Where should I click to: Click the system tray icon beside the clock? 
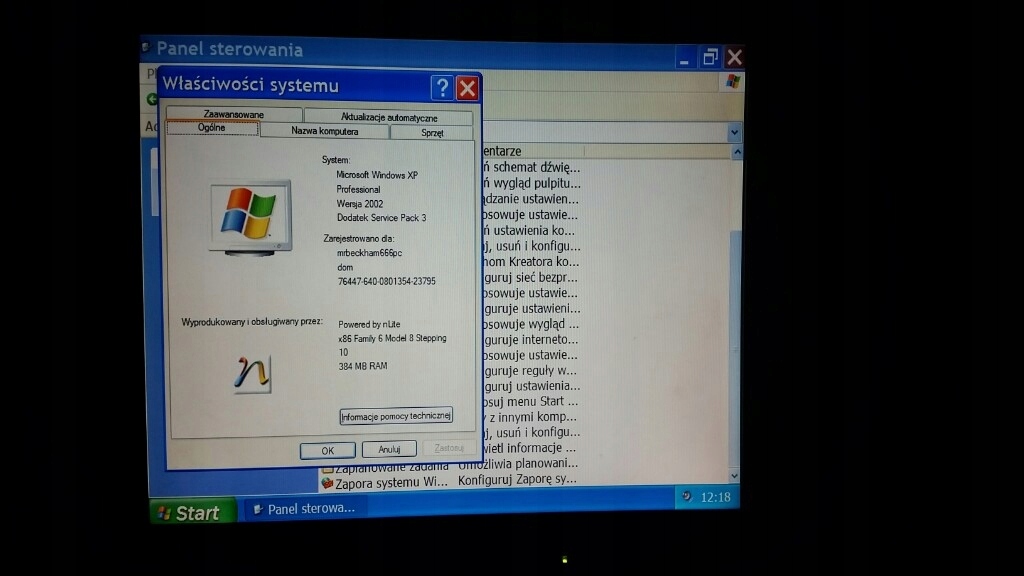(686, 496)
